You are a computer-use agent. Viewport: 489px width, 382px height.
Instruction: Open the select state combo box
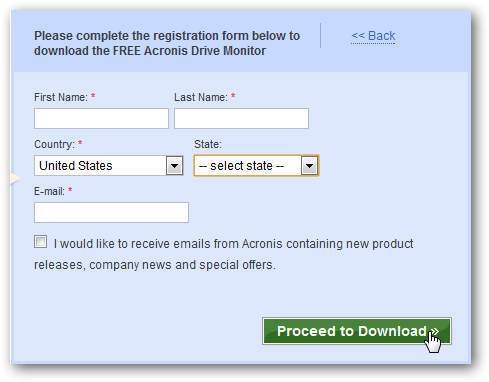coord(256,165)
